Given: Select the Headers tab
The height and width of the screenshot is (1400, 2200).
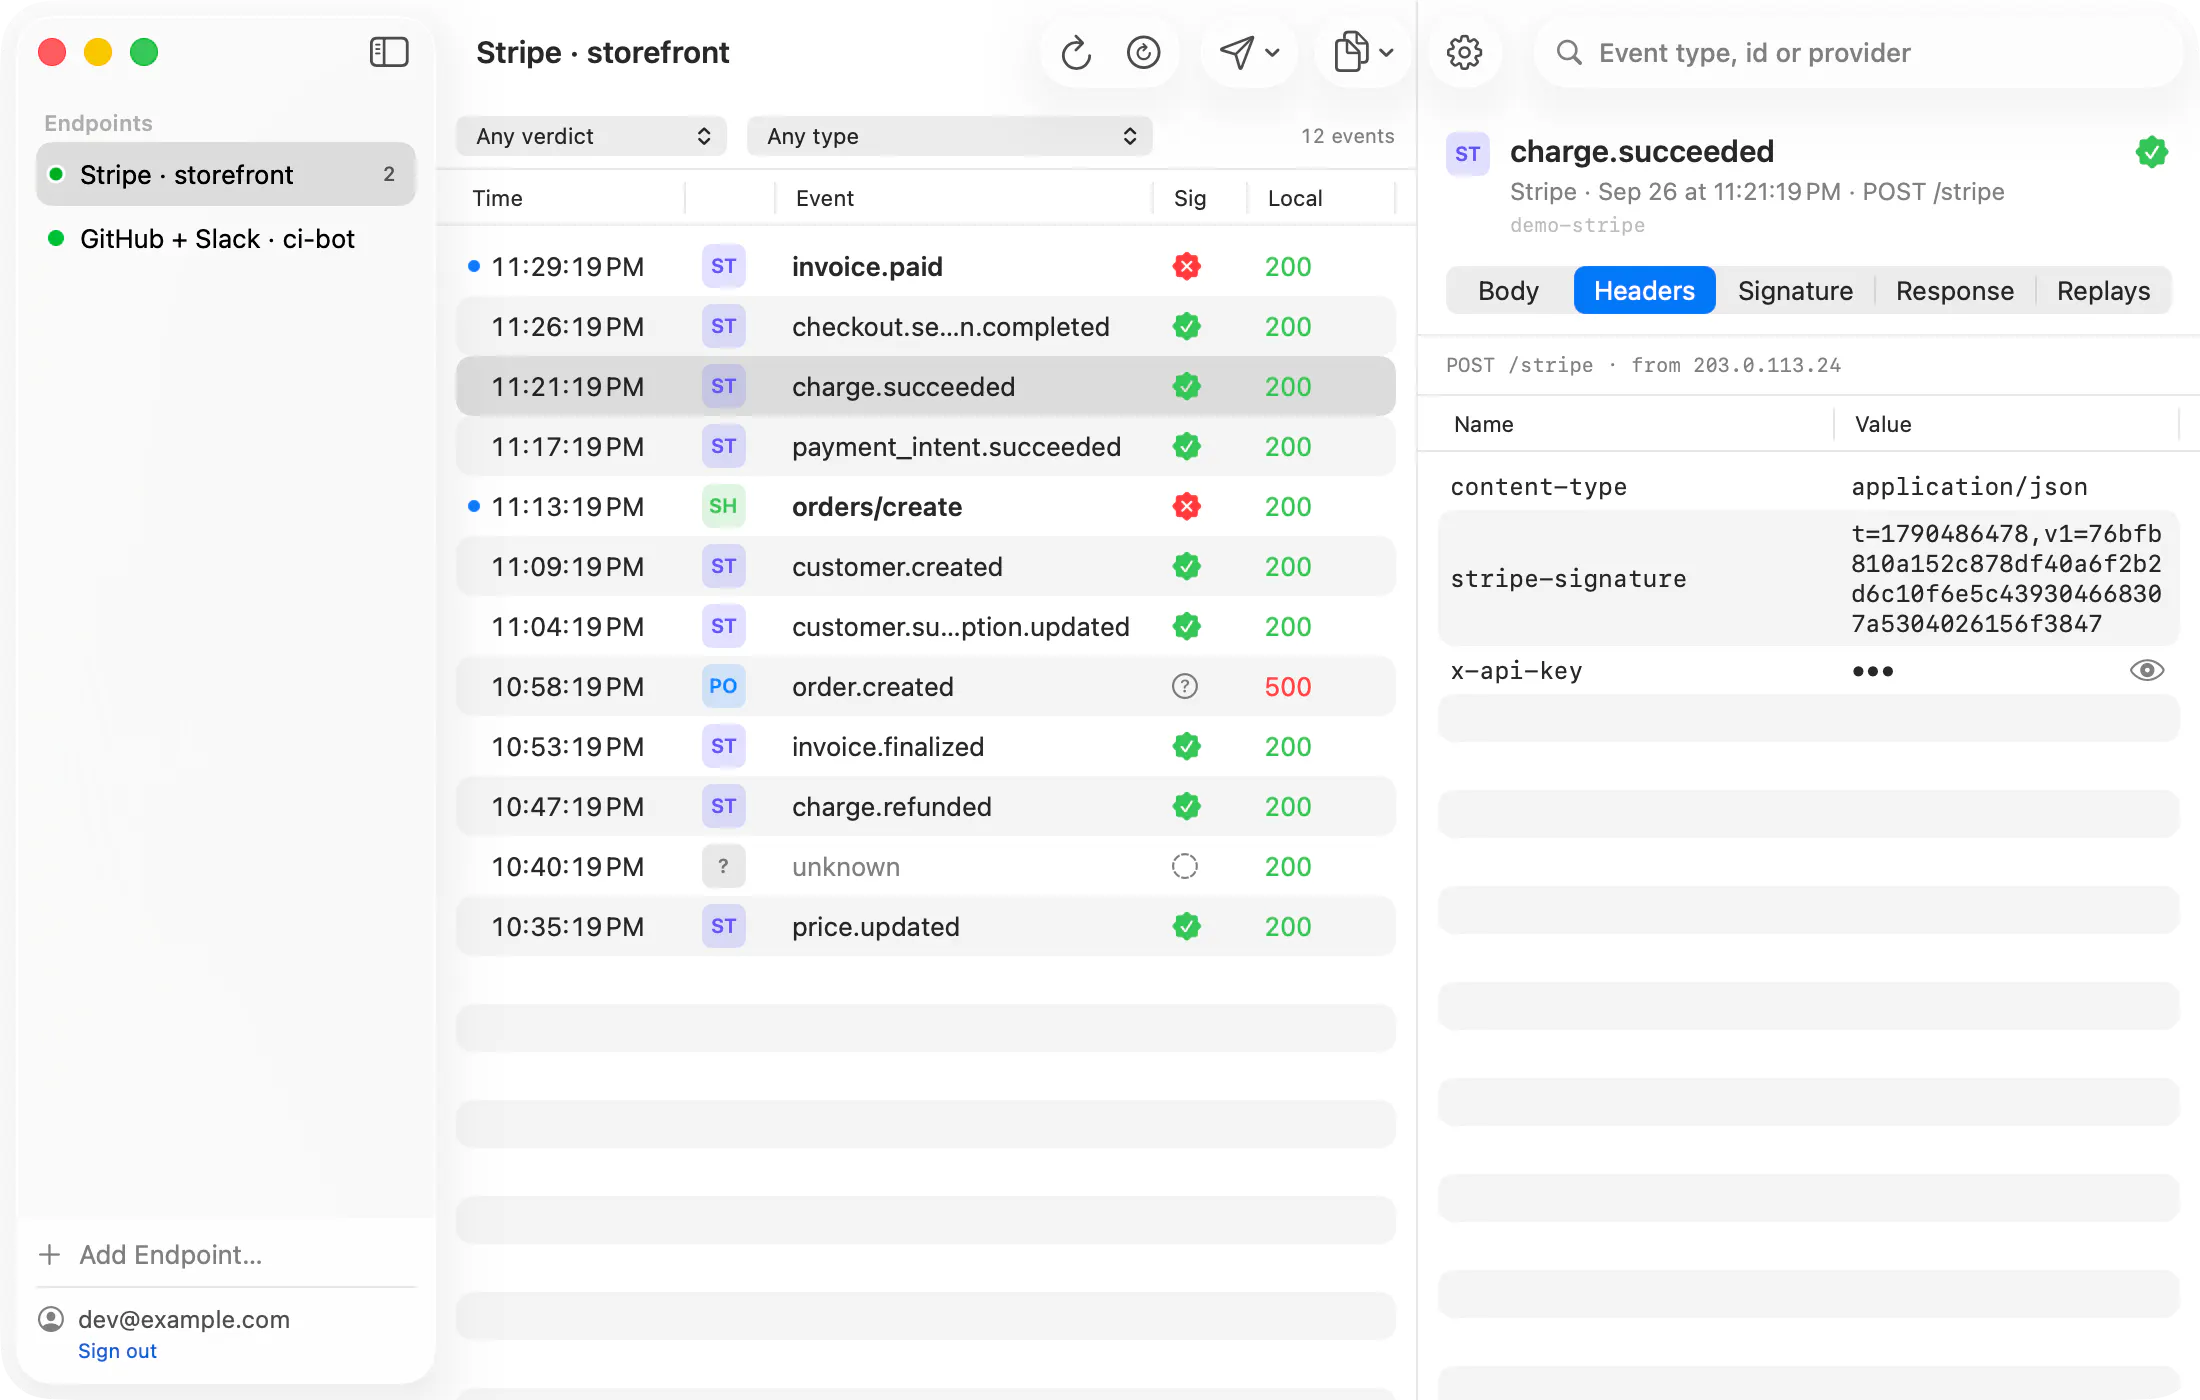Looking at the screenshot, I should click(x=1644, y=290).
